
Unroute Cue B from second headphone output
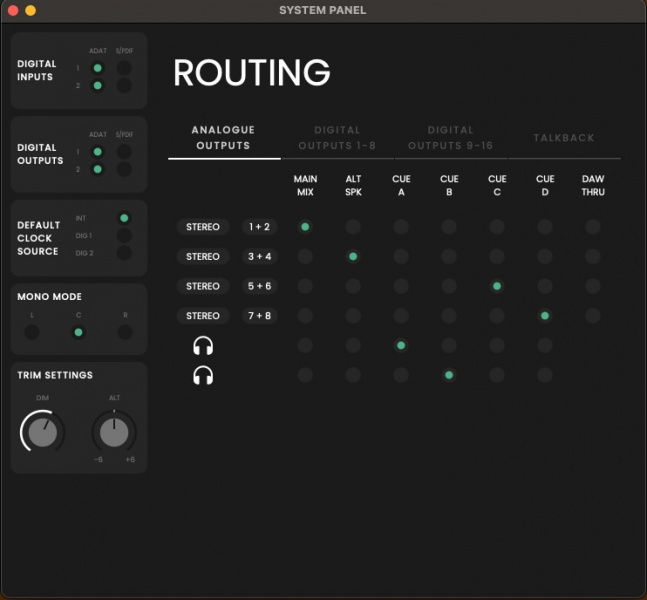click(449, 375)
